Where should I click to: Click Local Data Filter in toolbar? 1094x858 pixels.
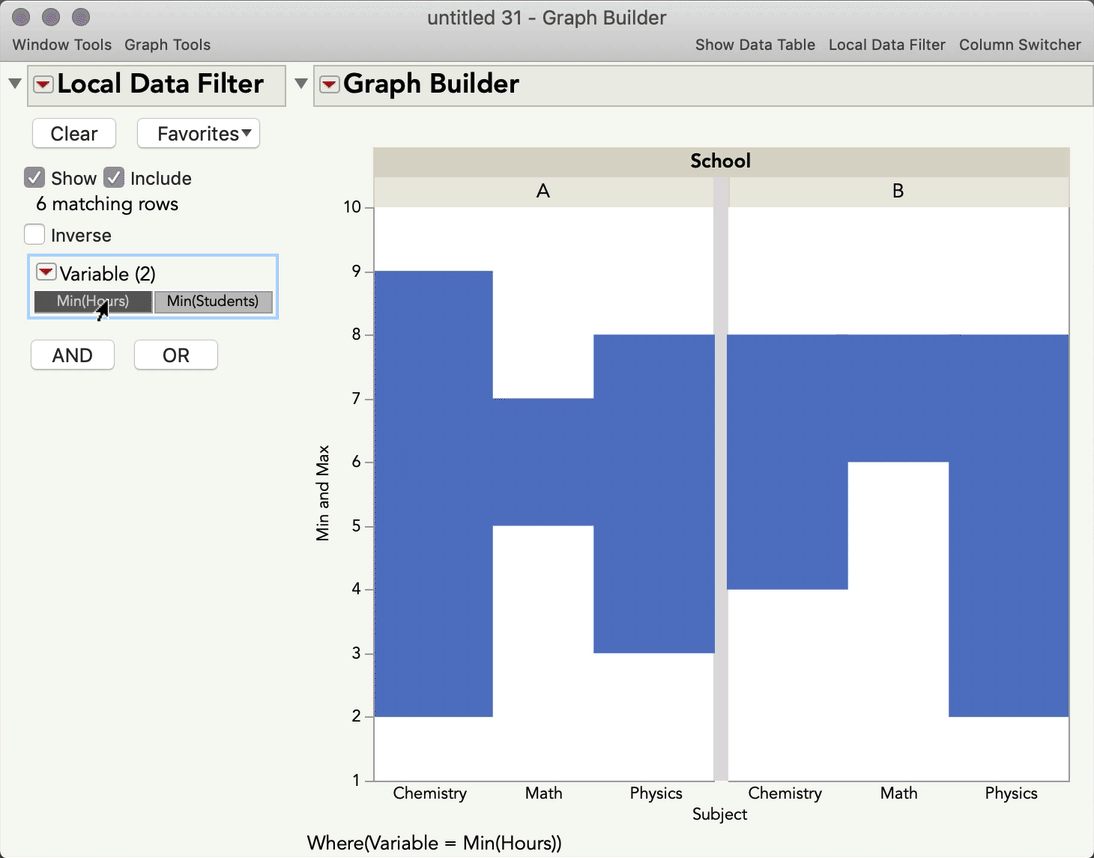[887, 44]
